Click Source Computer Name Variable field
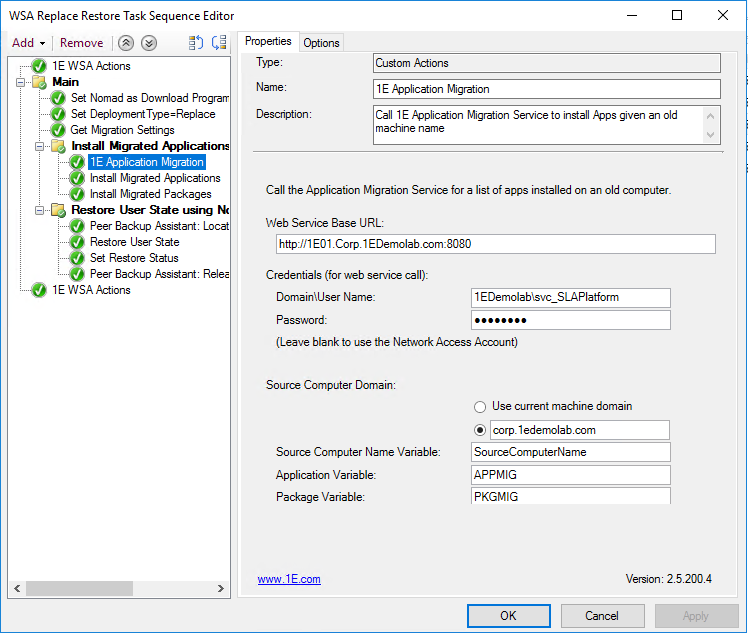Screen dimensions: 748x634 571,452
